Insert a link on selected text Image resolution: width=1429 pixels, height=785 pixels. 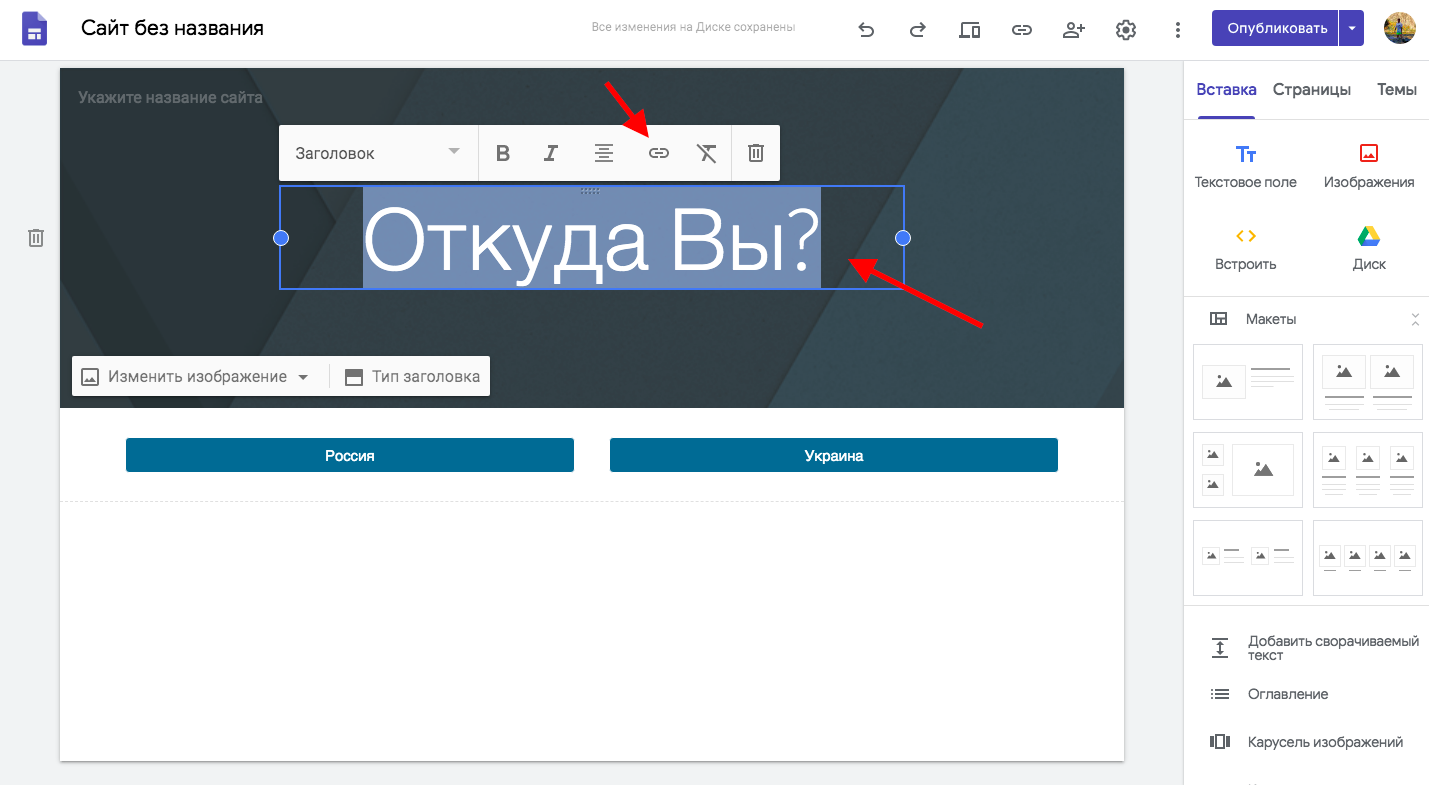pos(658,153)
